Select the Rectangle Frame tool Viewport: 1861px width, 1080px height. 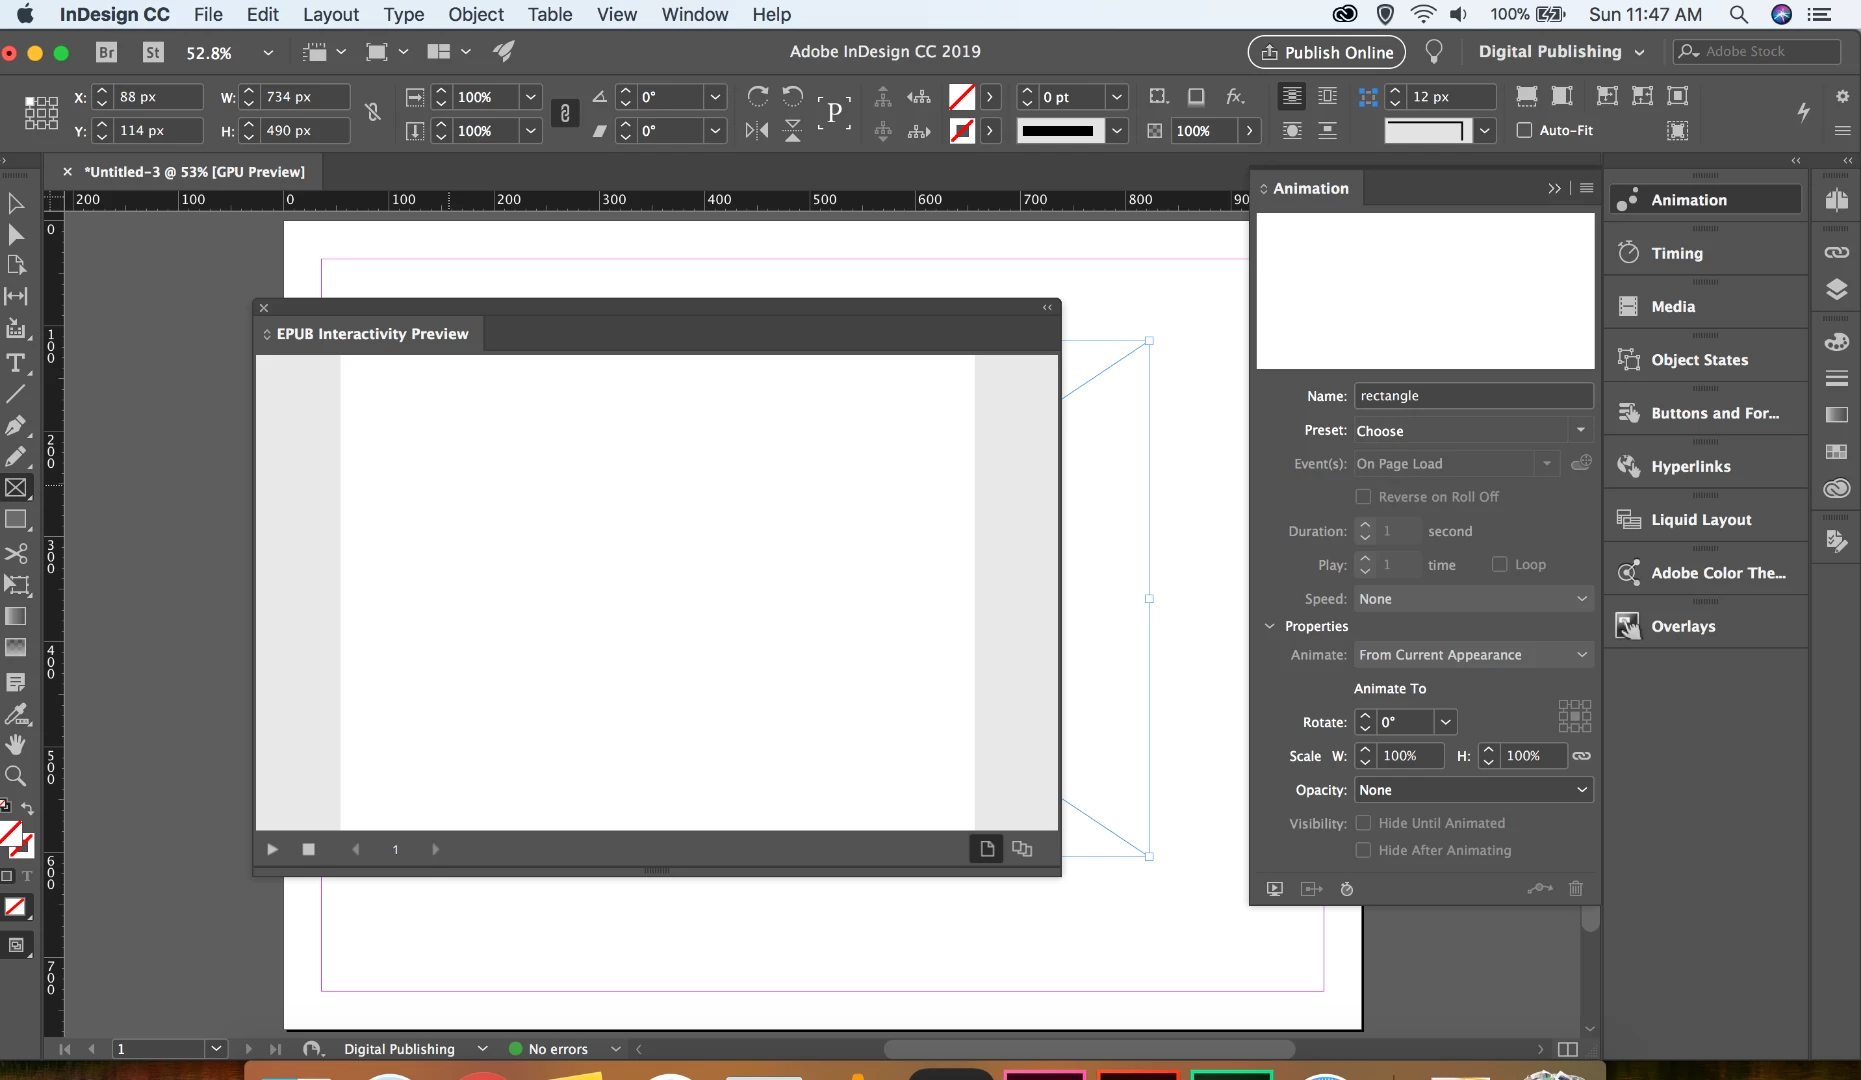point(16,488)
